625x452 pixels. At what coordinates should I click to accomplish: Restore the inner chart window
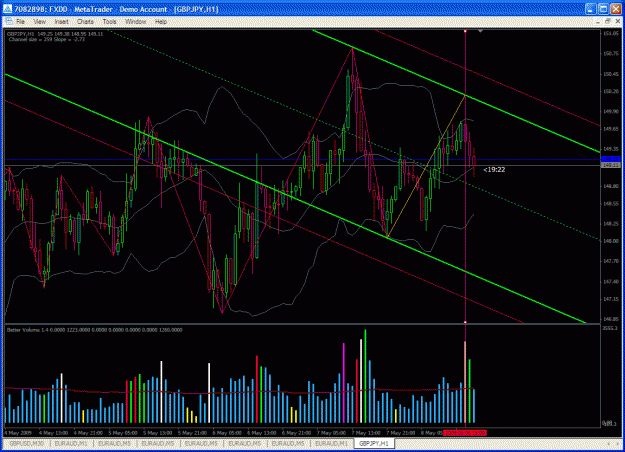(607, 22)
